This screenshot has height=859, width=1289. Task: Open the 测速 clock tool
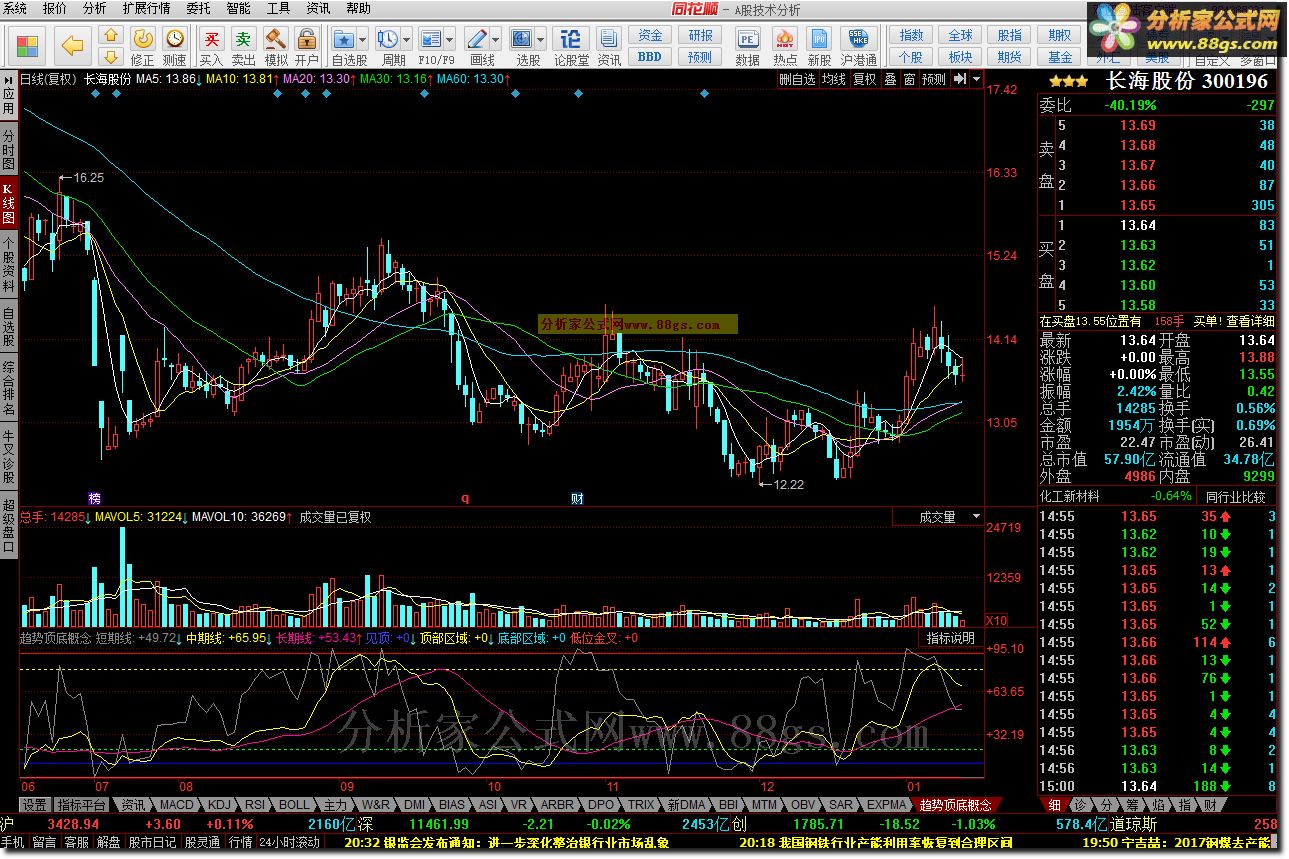175,46
